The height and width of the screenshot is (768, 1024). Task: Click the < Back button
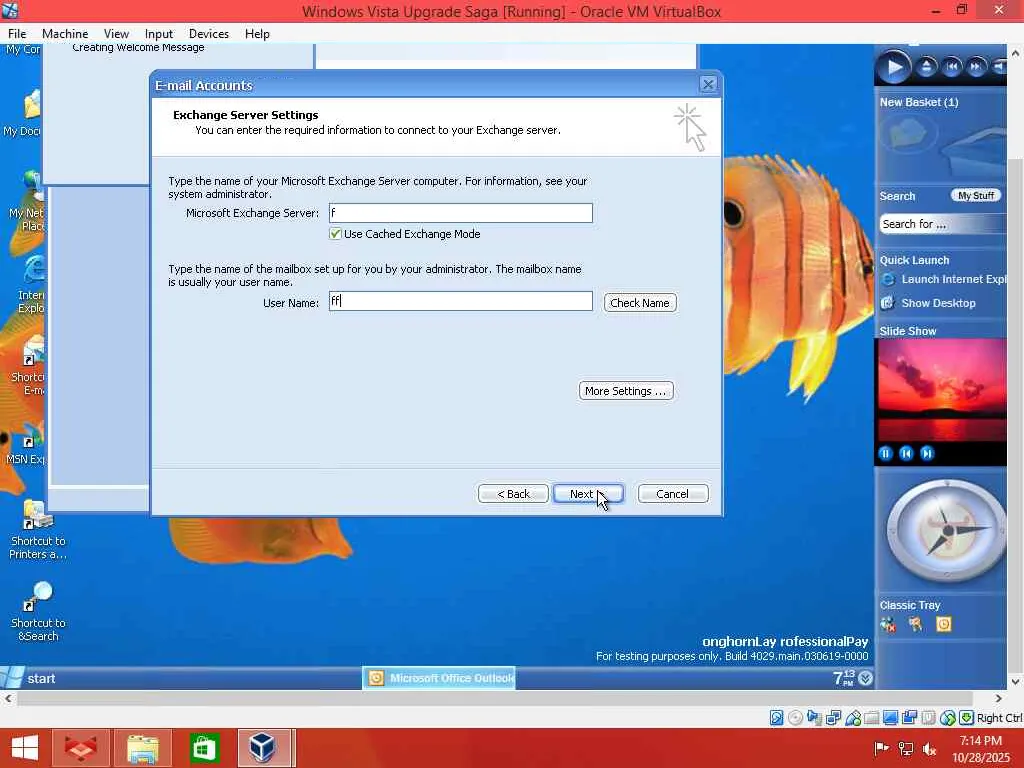point(513,494)
